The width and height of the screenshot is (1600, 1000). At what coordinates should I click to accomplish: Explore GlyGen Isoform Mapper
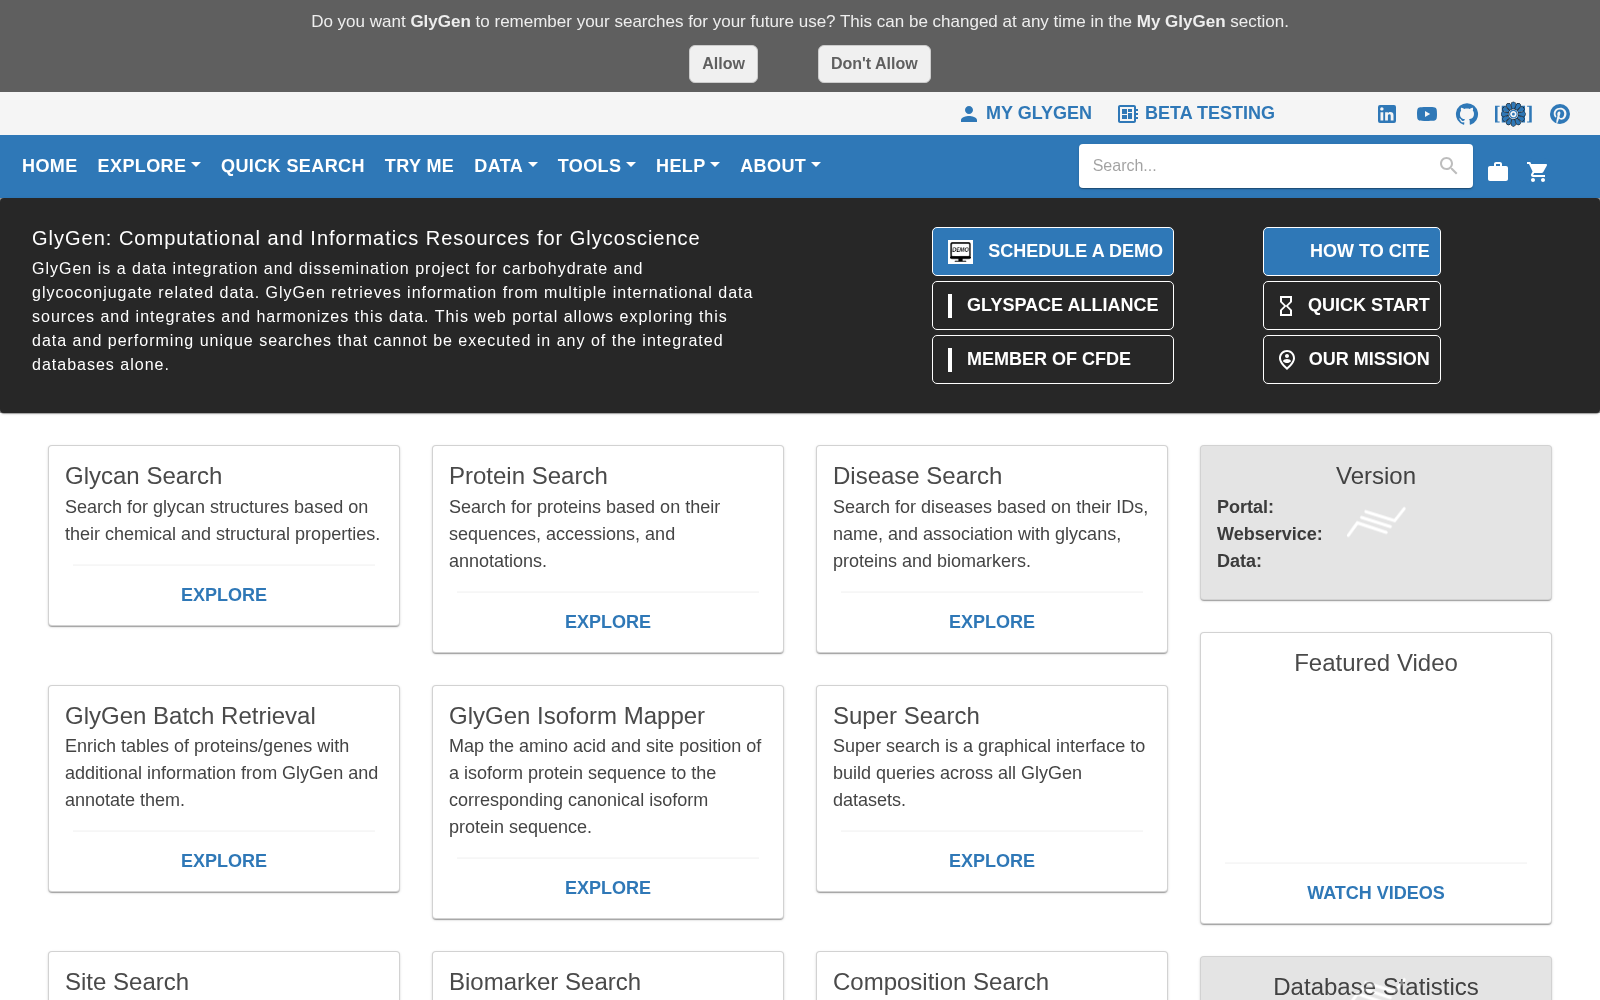608,888
